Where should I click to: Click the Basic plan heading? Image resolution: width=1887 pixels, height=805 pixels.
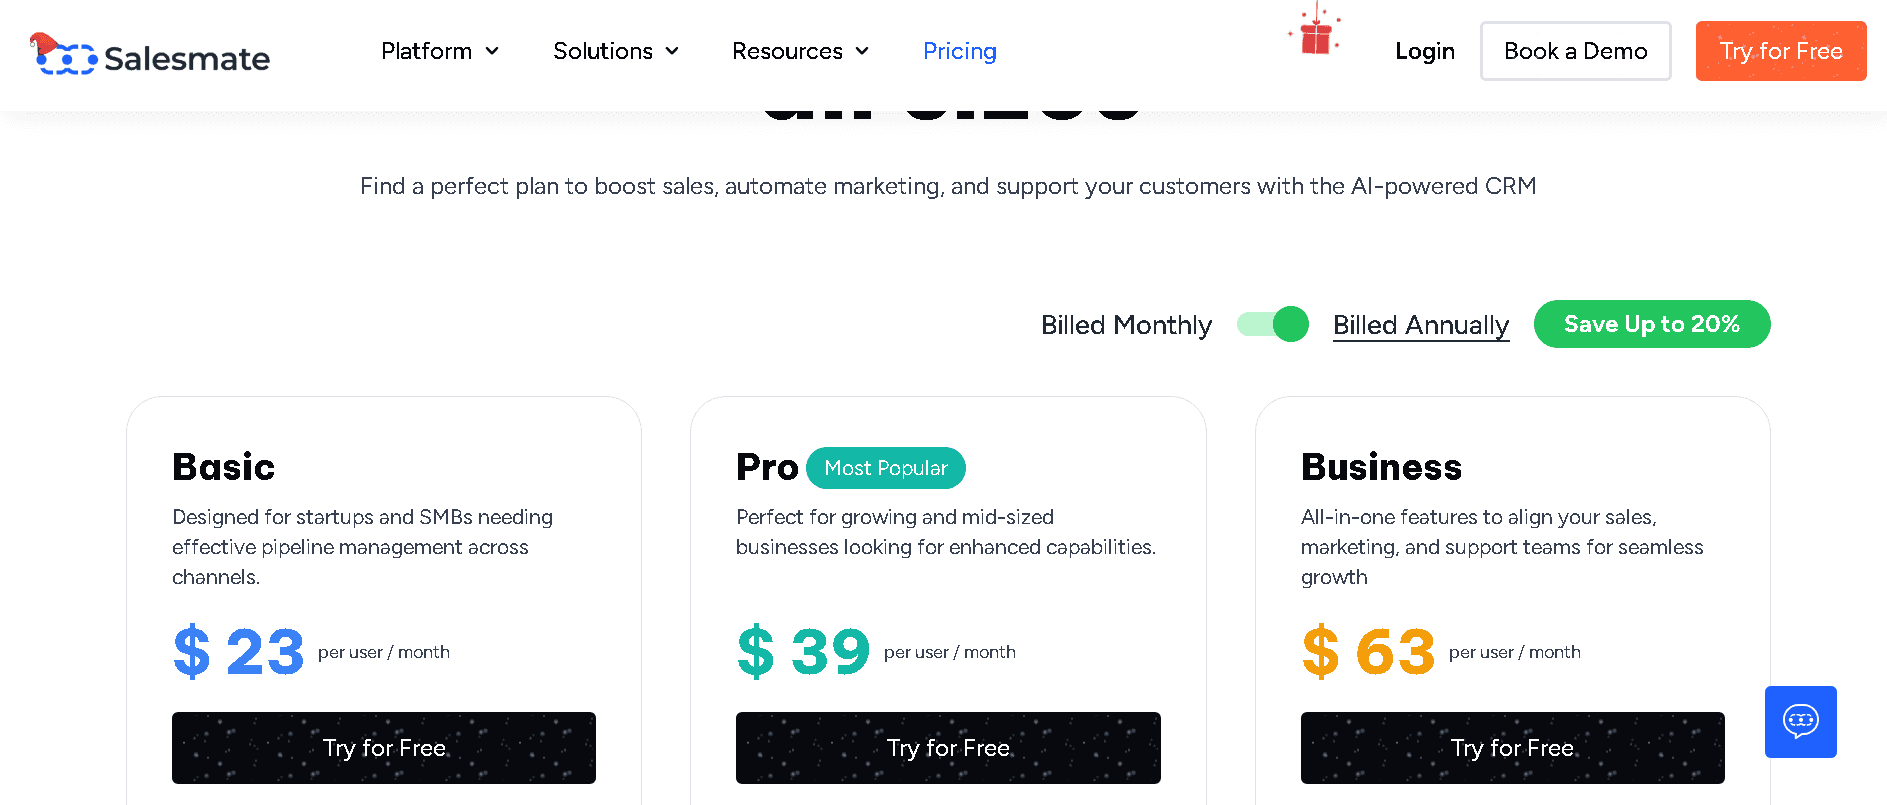[223, 466]
